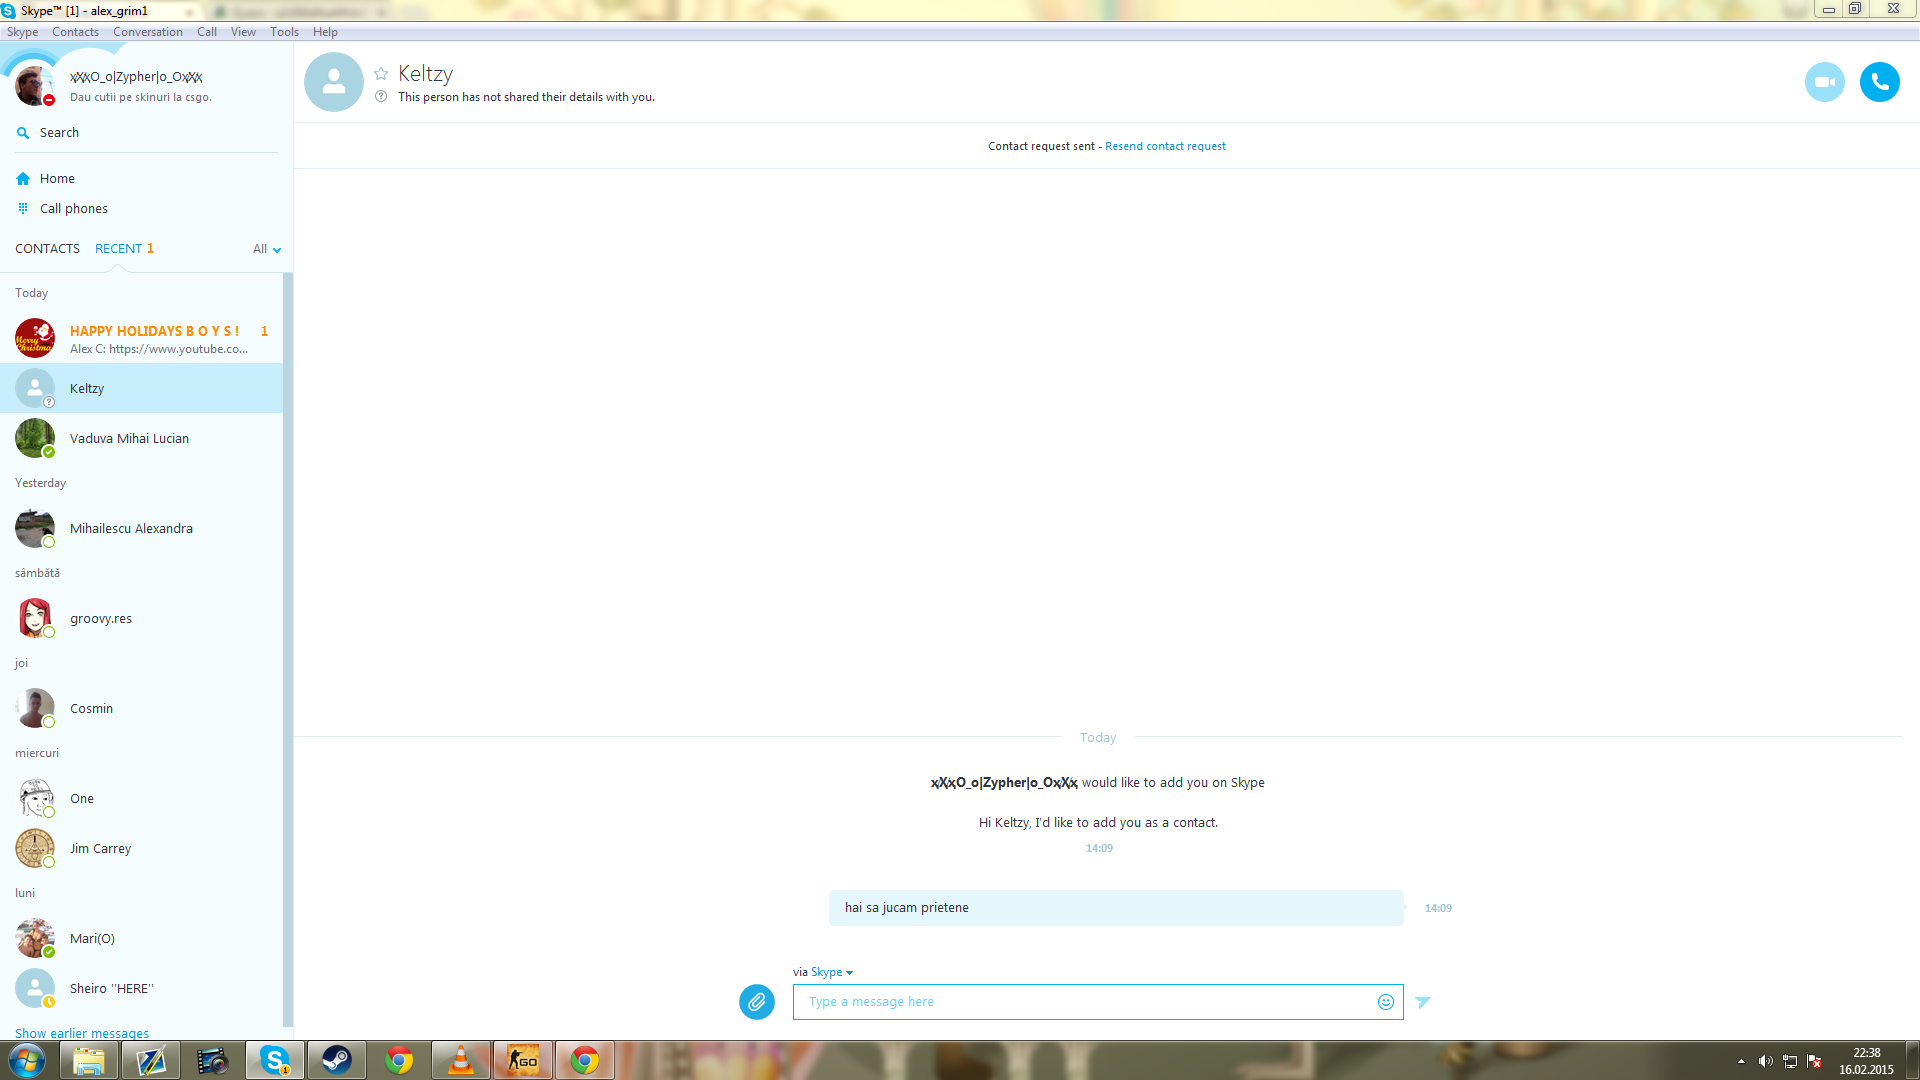1920x1080 pixels.
Task: Click Resend contact request link
Action: (1165, 146)
